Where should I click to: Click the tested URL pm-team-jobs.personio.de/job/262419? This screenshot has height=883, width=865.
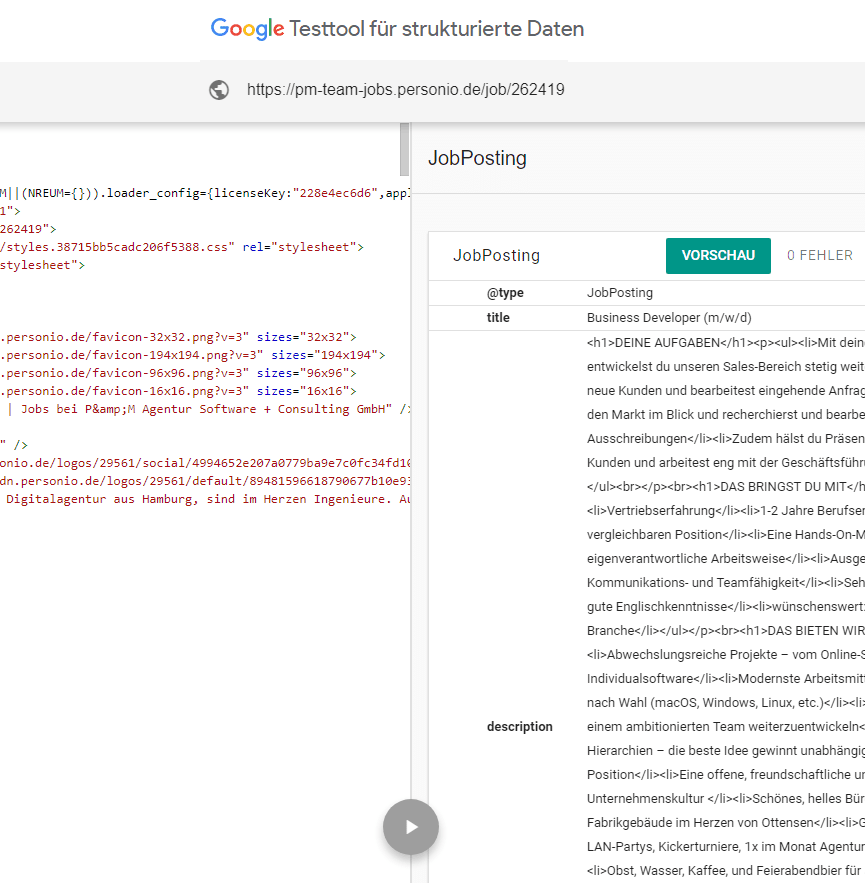click(x=405, y=90)
